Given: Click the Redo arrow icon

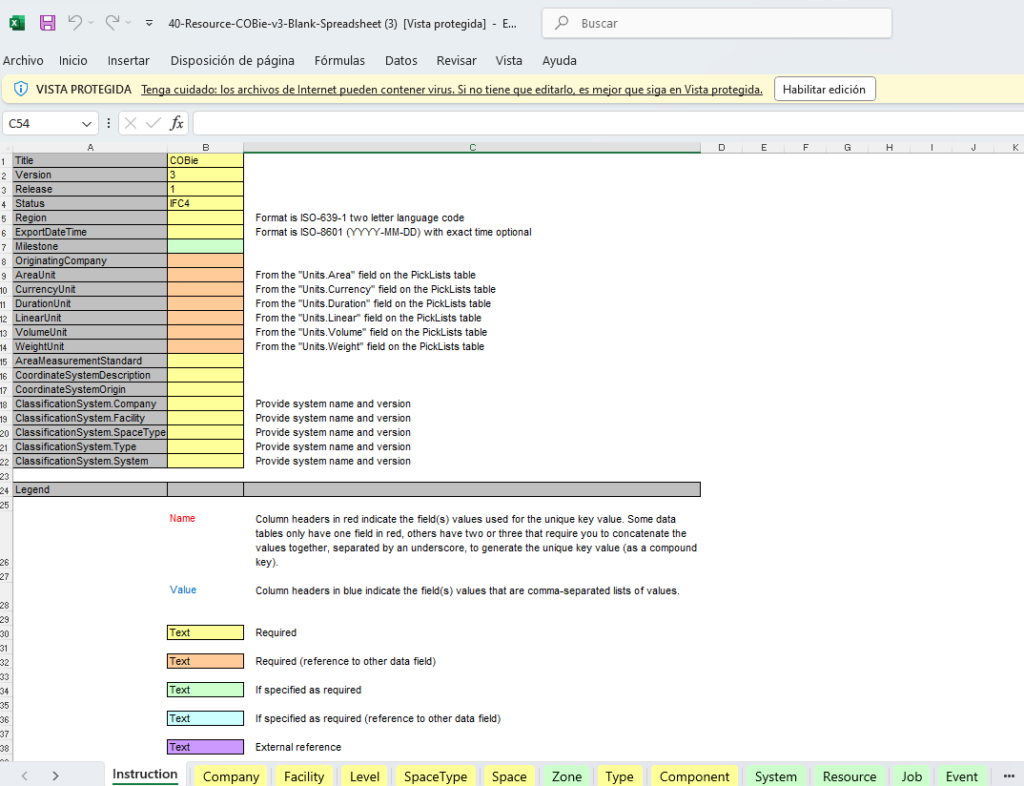Looking at the screenshot, I should [x=112, y=22].
